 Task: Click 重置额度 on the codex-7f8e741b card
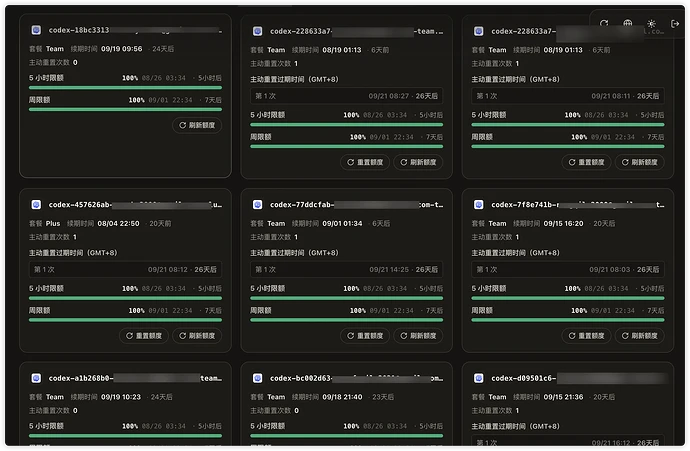586,336
